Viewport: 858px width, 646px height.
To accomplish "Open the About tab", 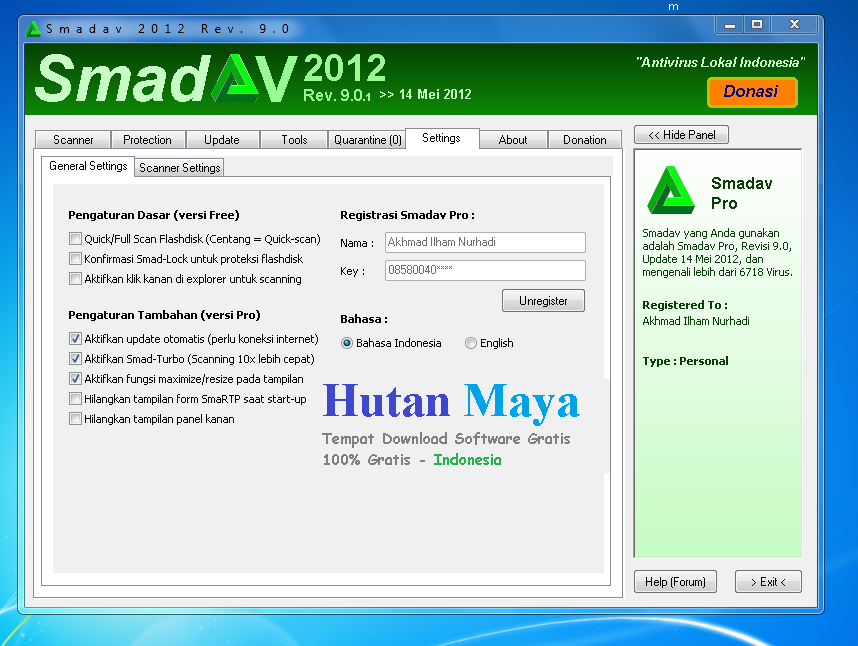I will click(x=513, y=140).
